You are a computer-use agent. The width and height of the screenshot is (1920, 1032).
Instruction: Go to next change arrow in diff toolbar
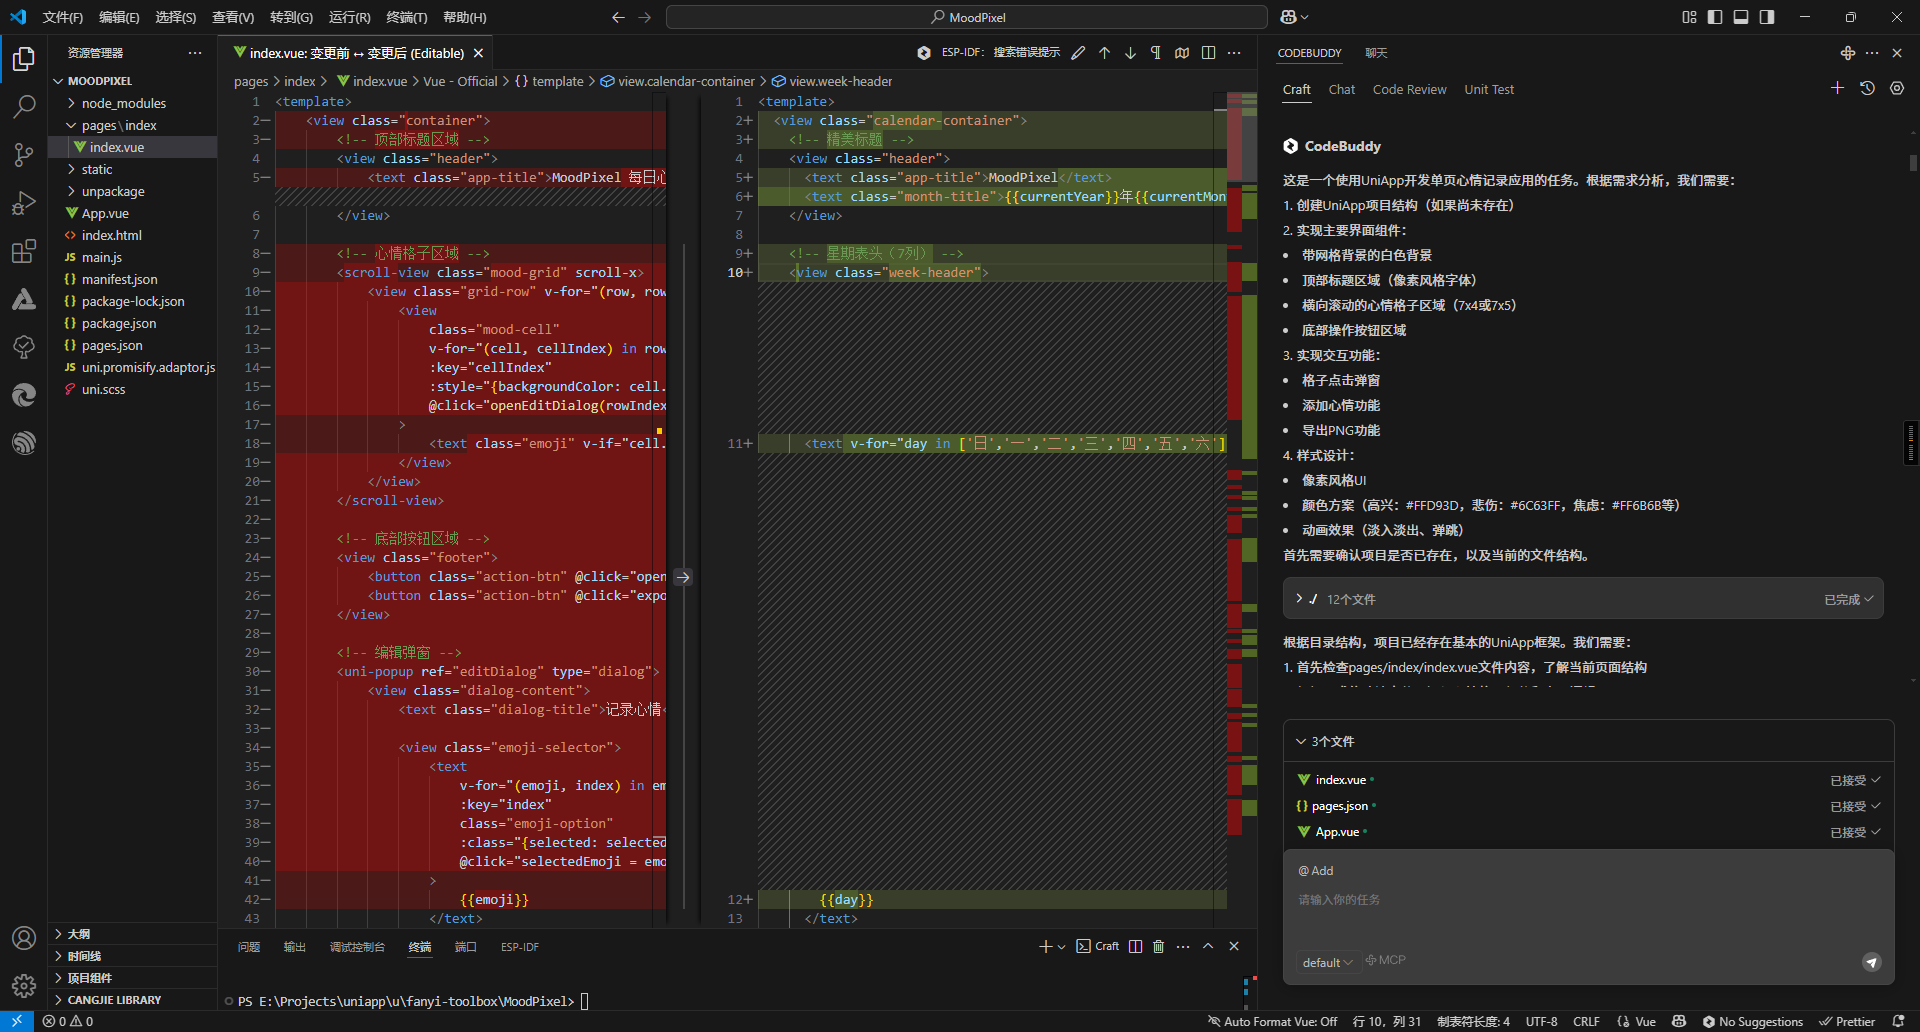[1130, 53]
